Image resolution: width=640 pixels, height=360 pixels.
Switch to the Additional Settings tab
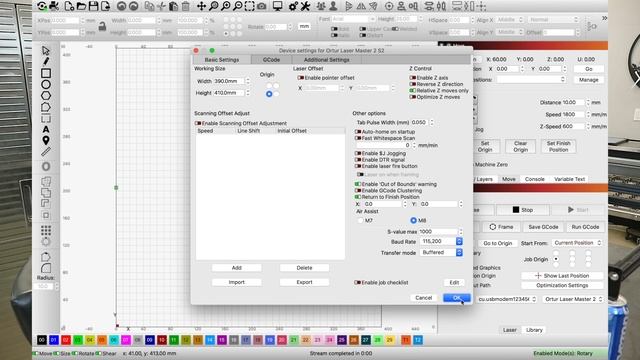tap(327, 60)
